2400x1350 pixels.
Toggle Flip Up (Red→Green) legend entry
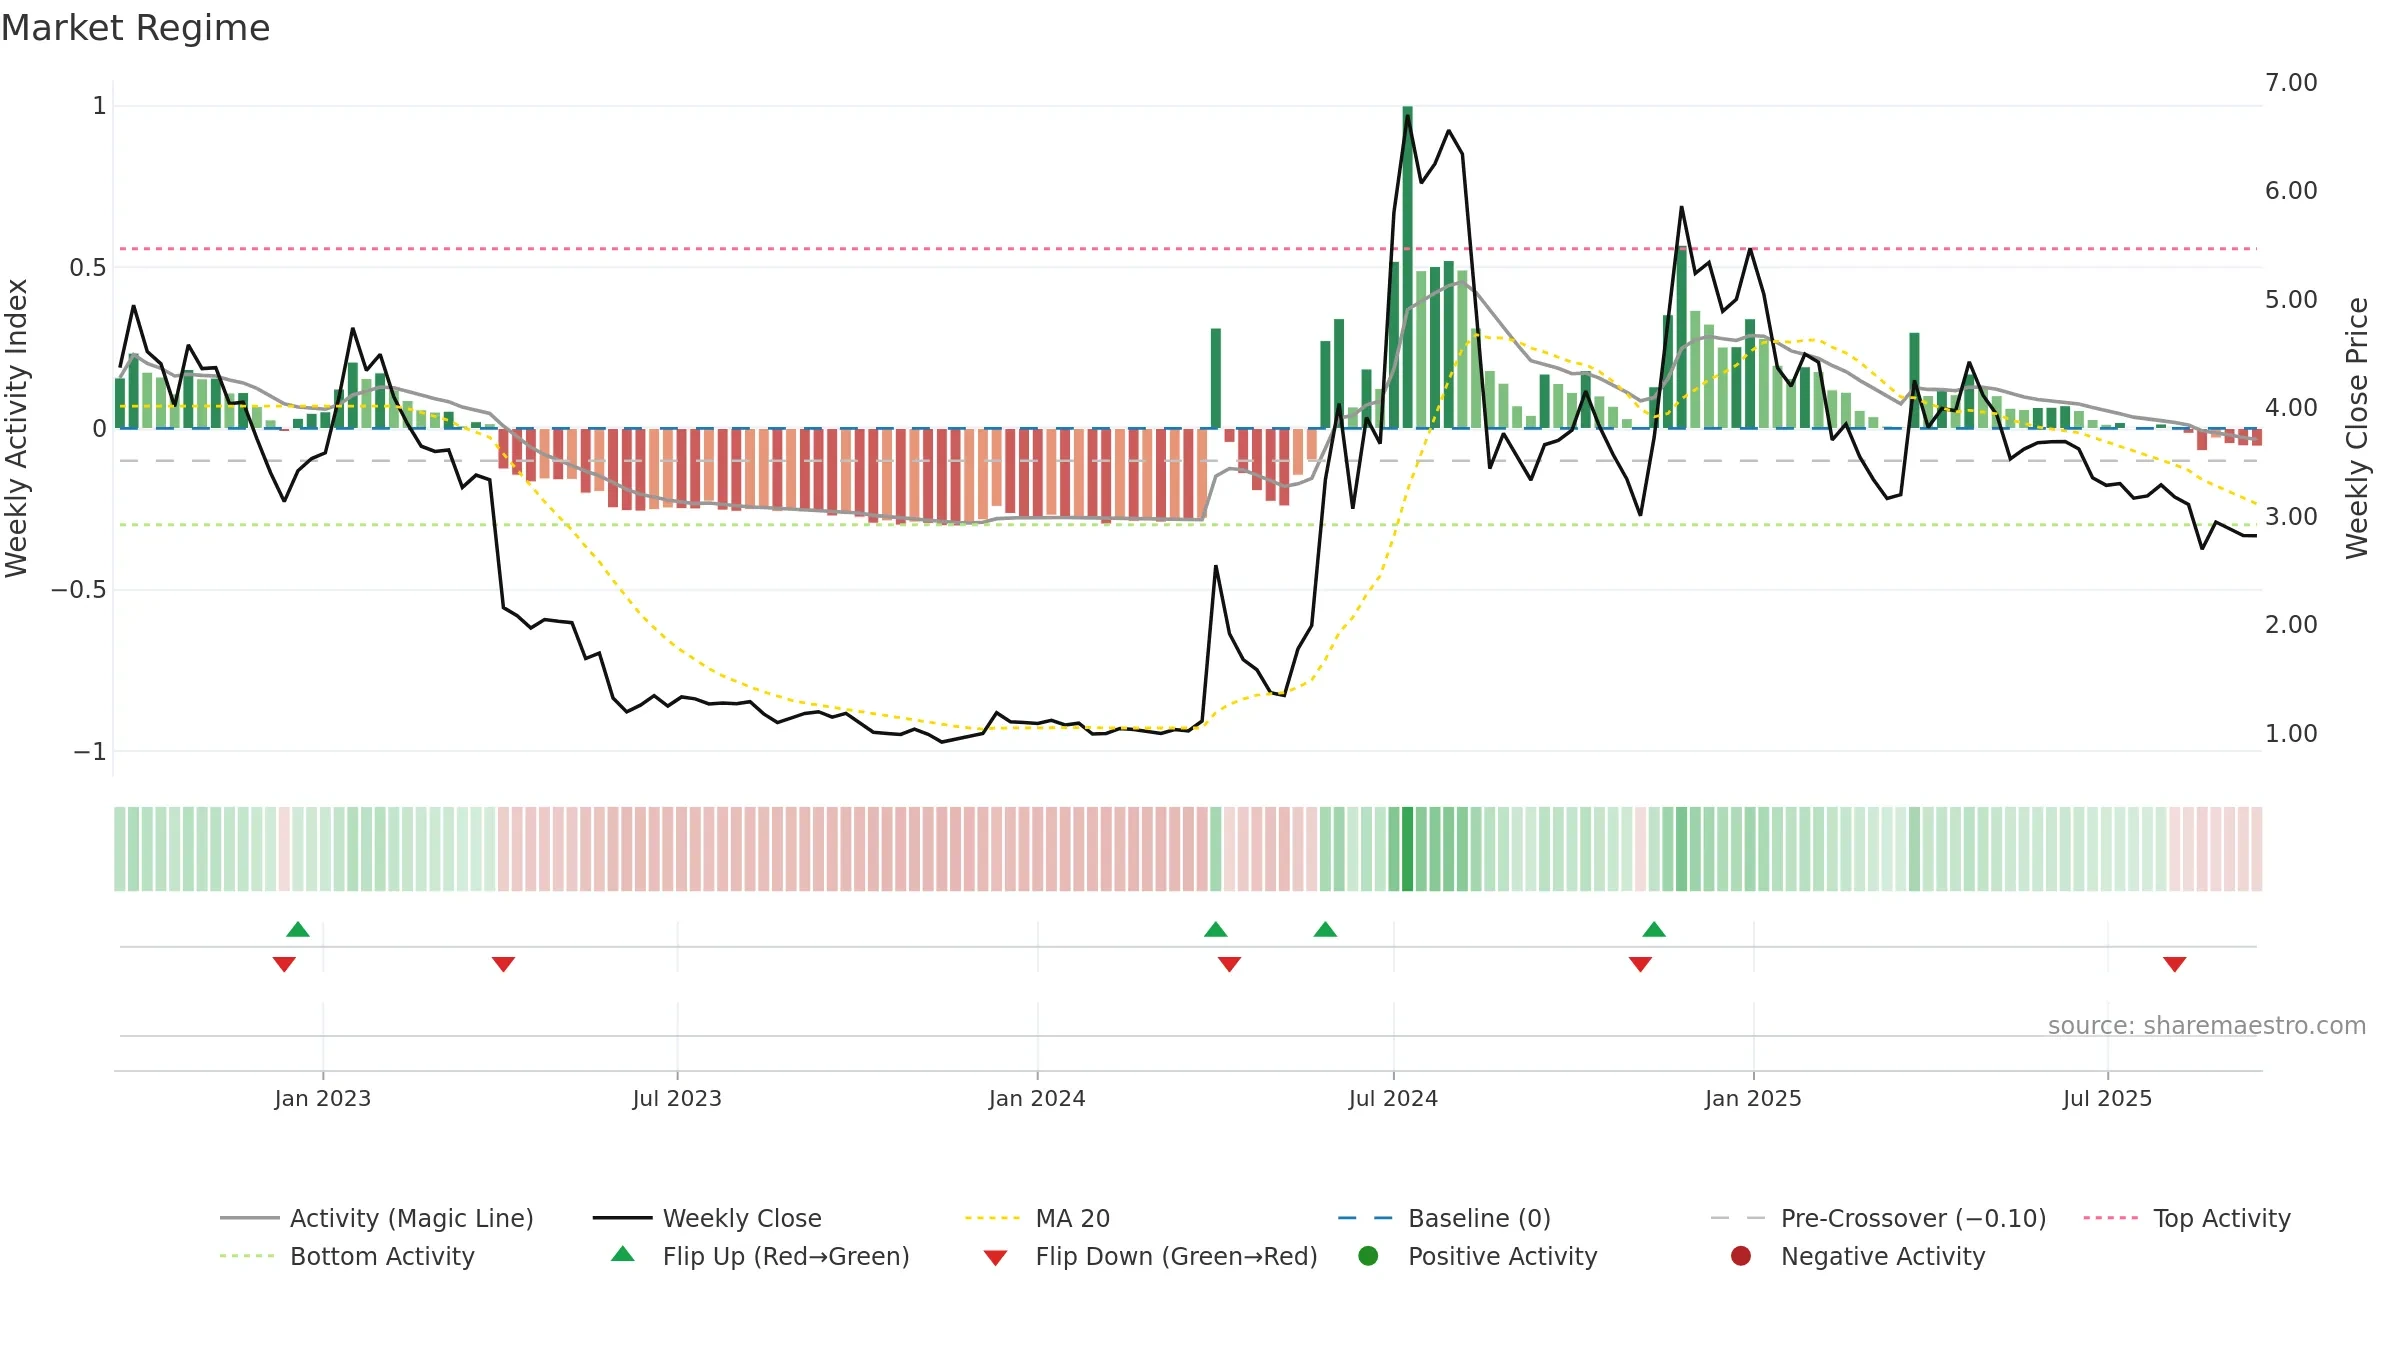pyautogui.click(x=760, y=1256)
